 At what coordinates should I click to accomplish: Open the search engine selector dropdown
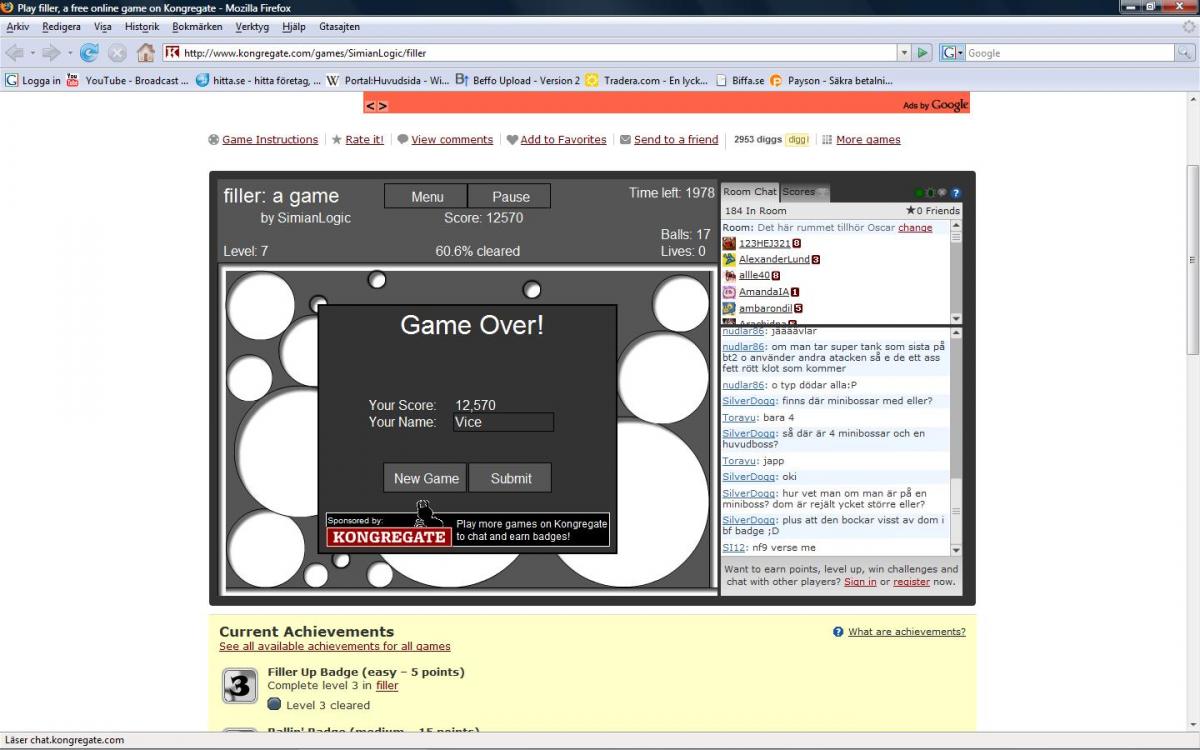961,53
